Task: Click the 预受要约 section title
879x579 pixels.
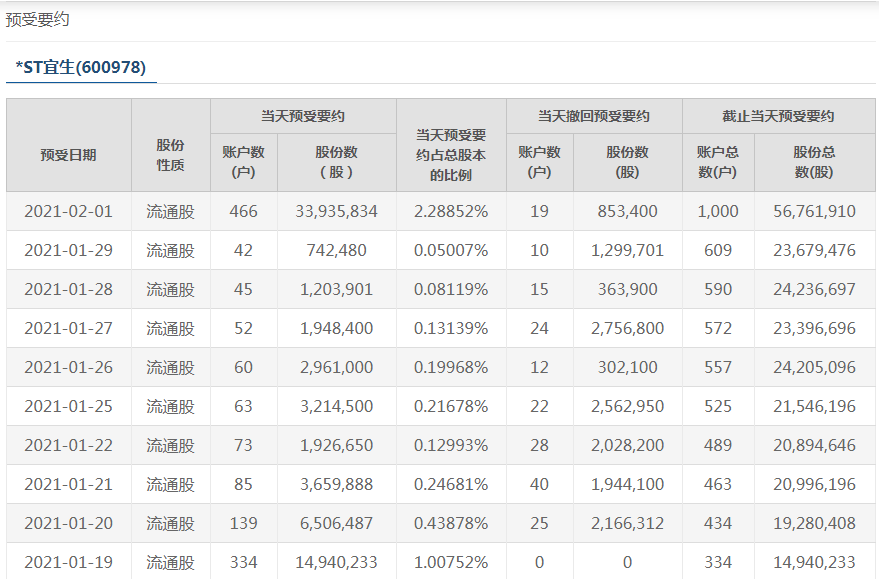Action: tap(37, 20)
